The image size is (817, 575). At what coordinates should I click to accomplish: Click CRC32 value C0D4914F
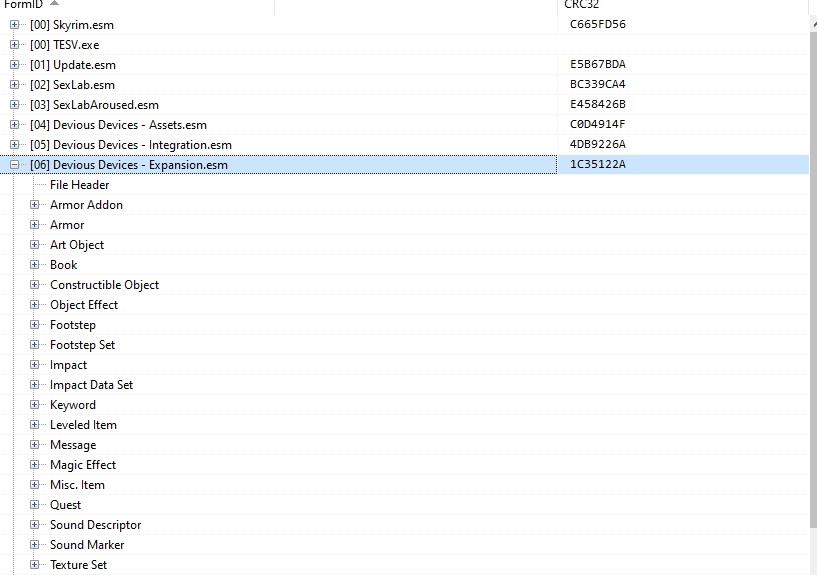point(598,124)
